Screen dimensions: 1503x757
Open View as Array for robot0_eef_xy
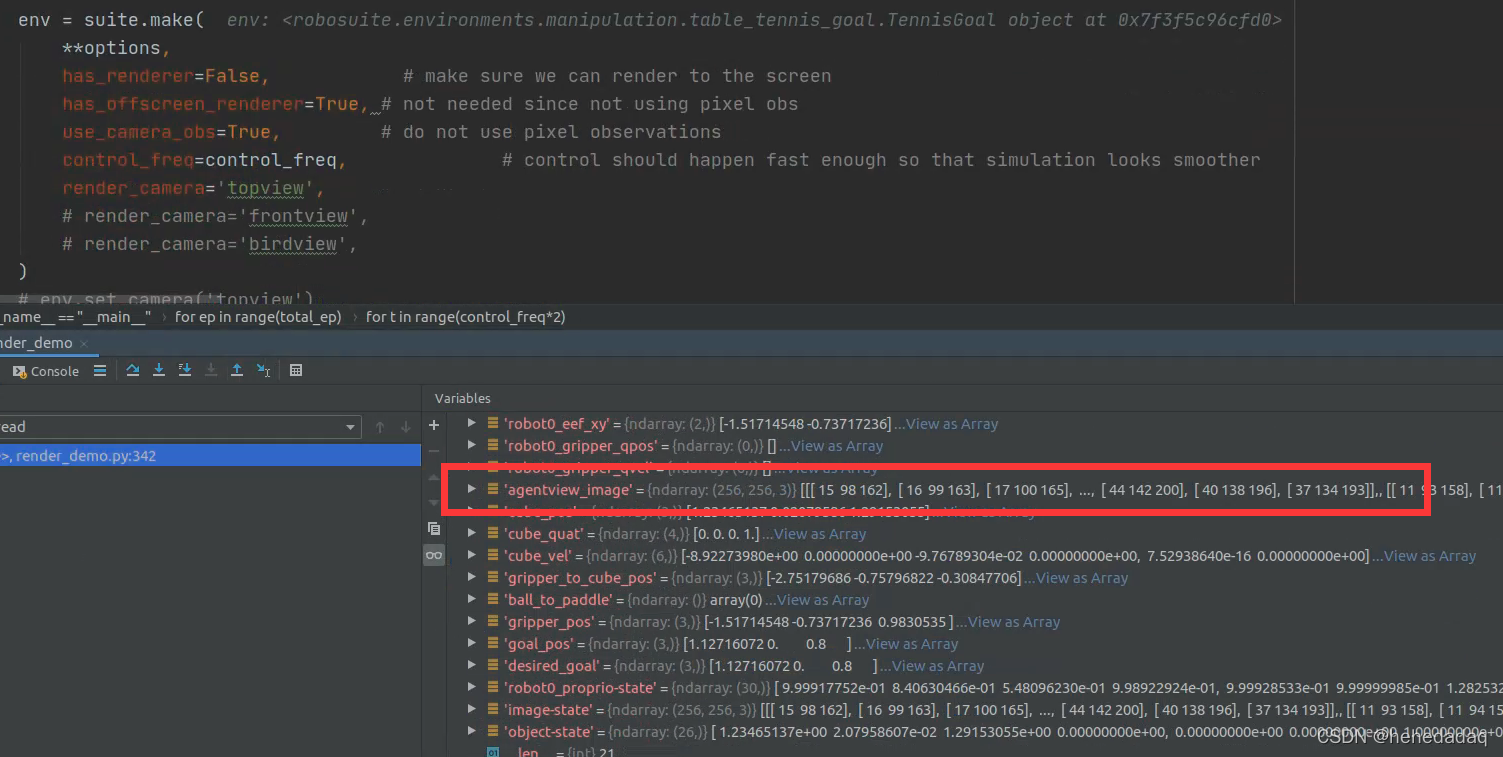click(x=951, y=424)
